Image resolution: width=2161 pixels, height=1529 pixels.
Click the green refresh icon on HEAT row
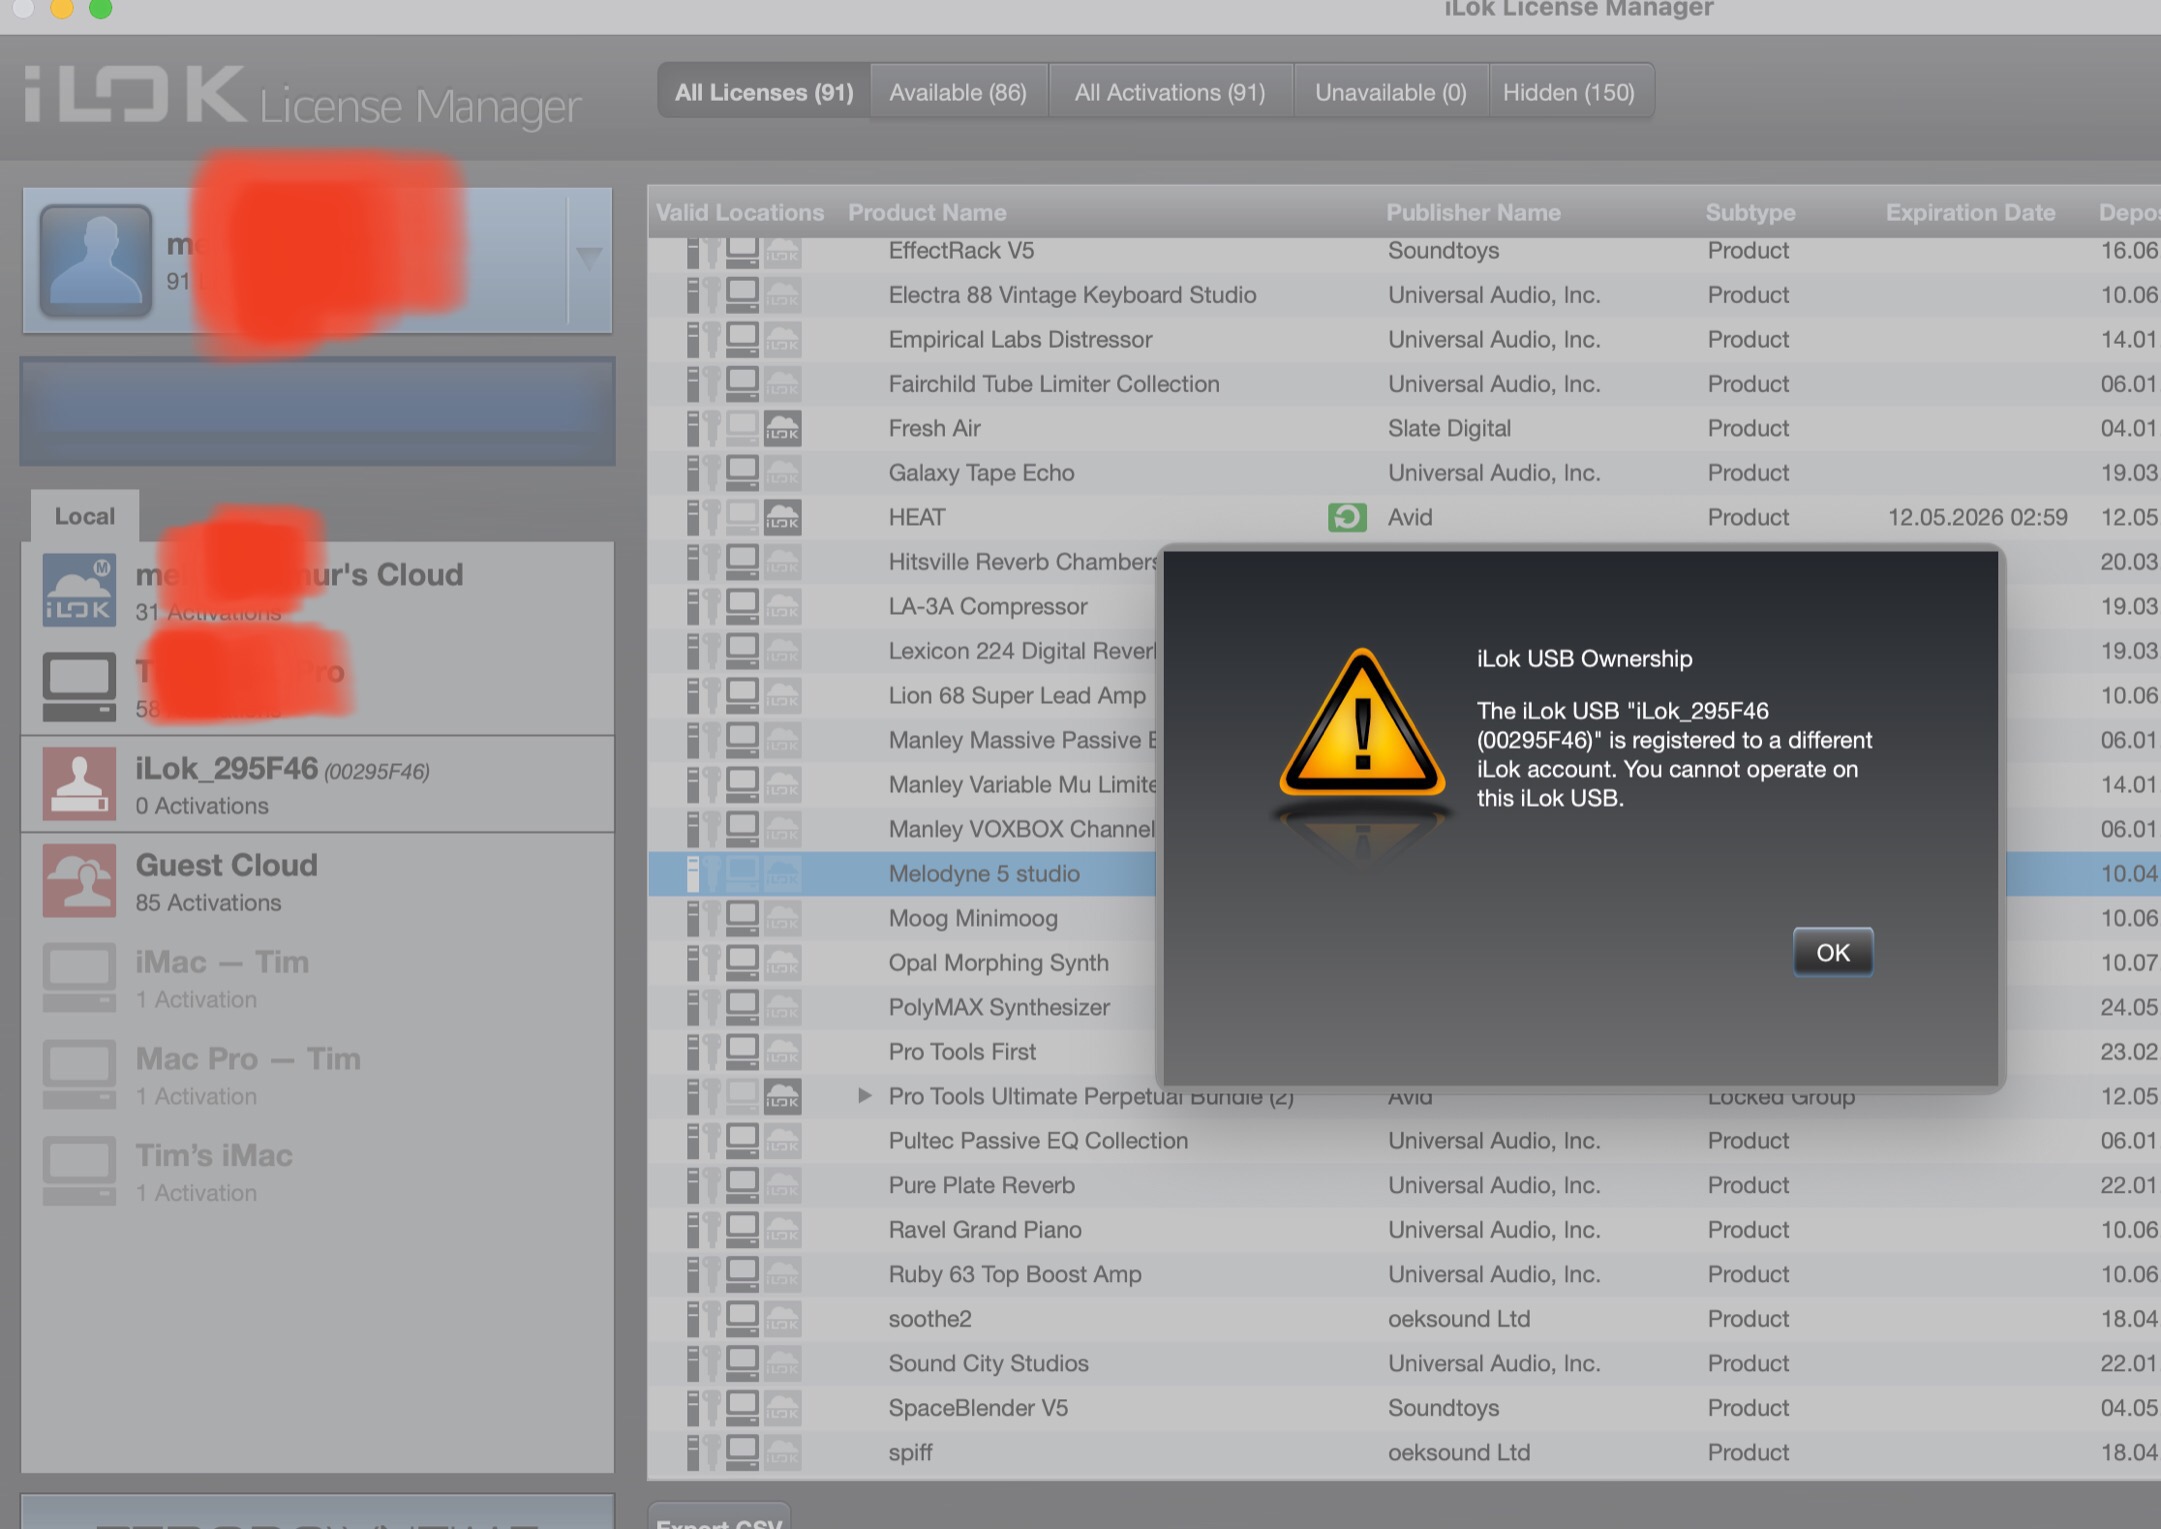coord(1347,517)
